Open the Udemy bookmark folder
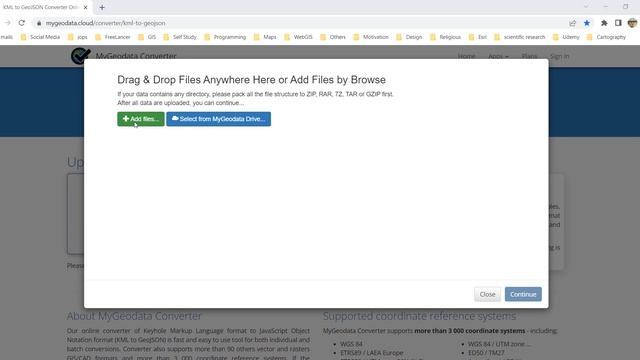Screen dimensions: 640x360 coord(566,37)
